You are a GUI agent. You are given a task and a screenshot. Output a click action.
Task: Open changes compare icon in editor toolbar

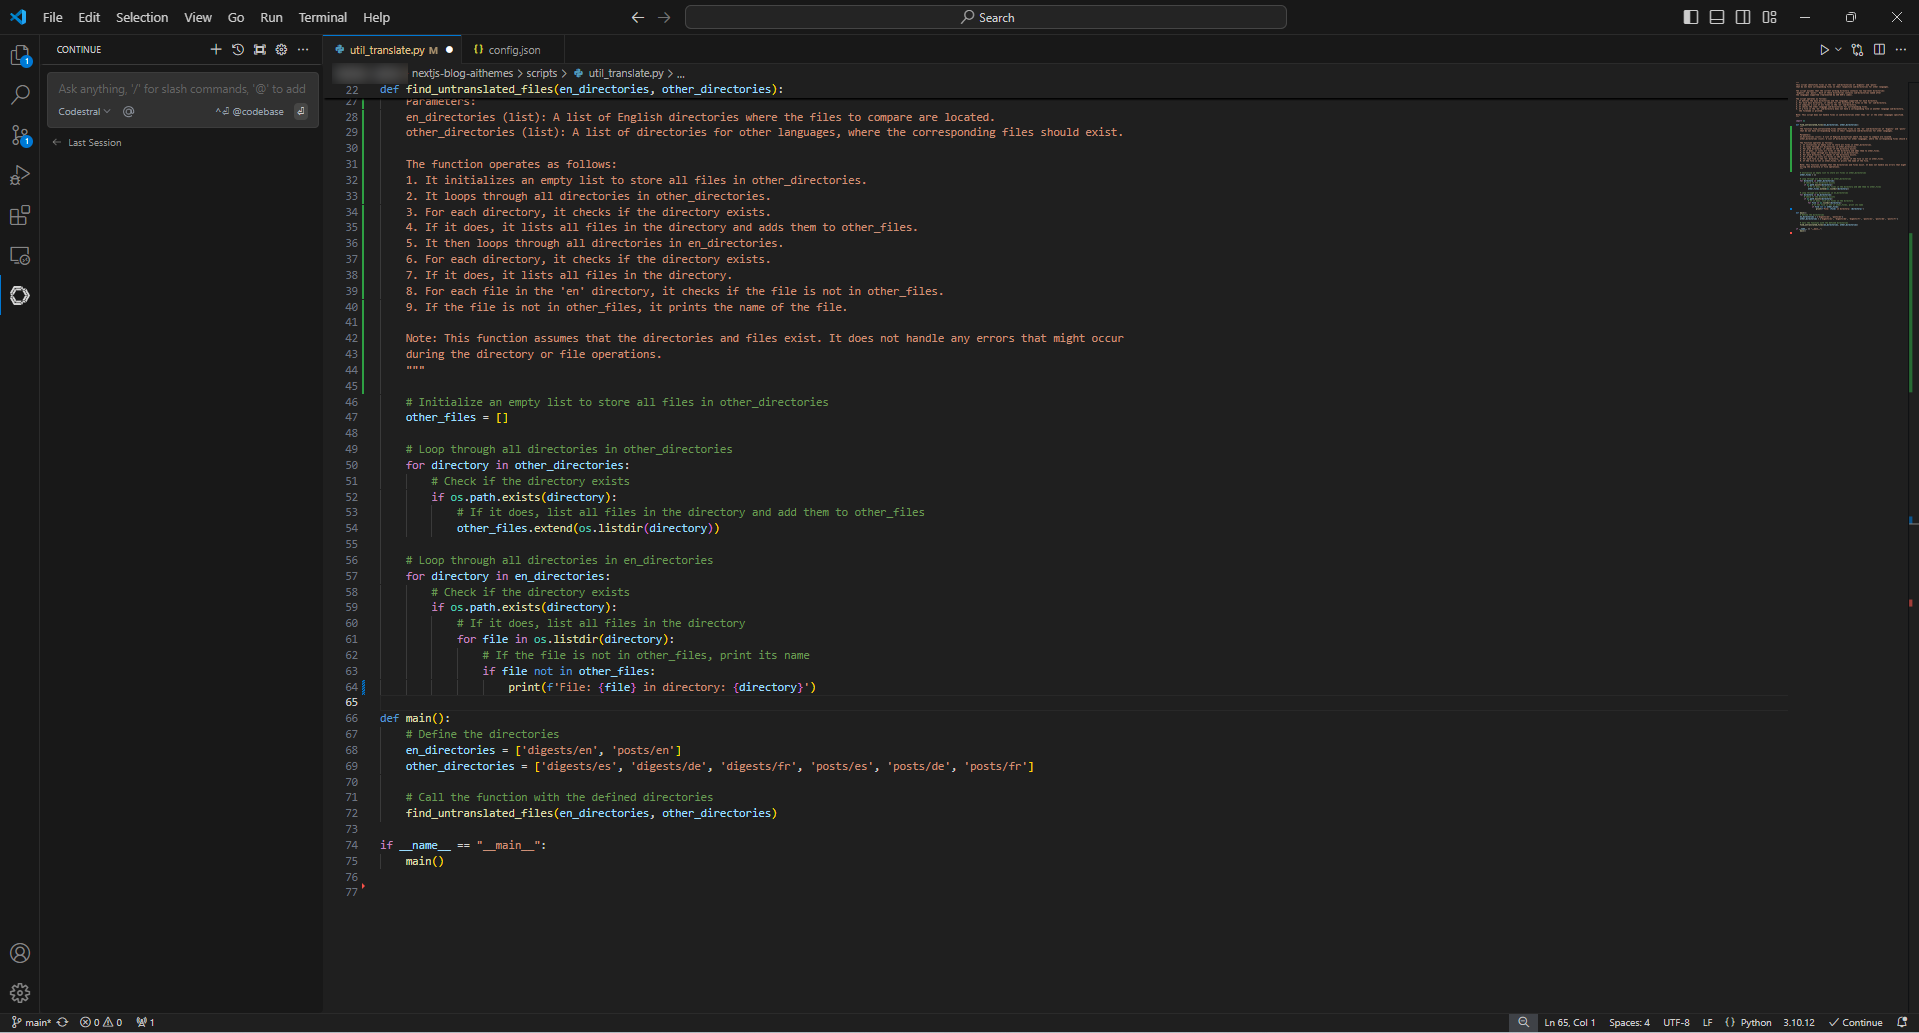click(x=1857, y=49)
